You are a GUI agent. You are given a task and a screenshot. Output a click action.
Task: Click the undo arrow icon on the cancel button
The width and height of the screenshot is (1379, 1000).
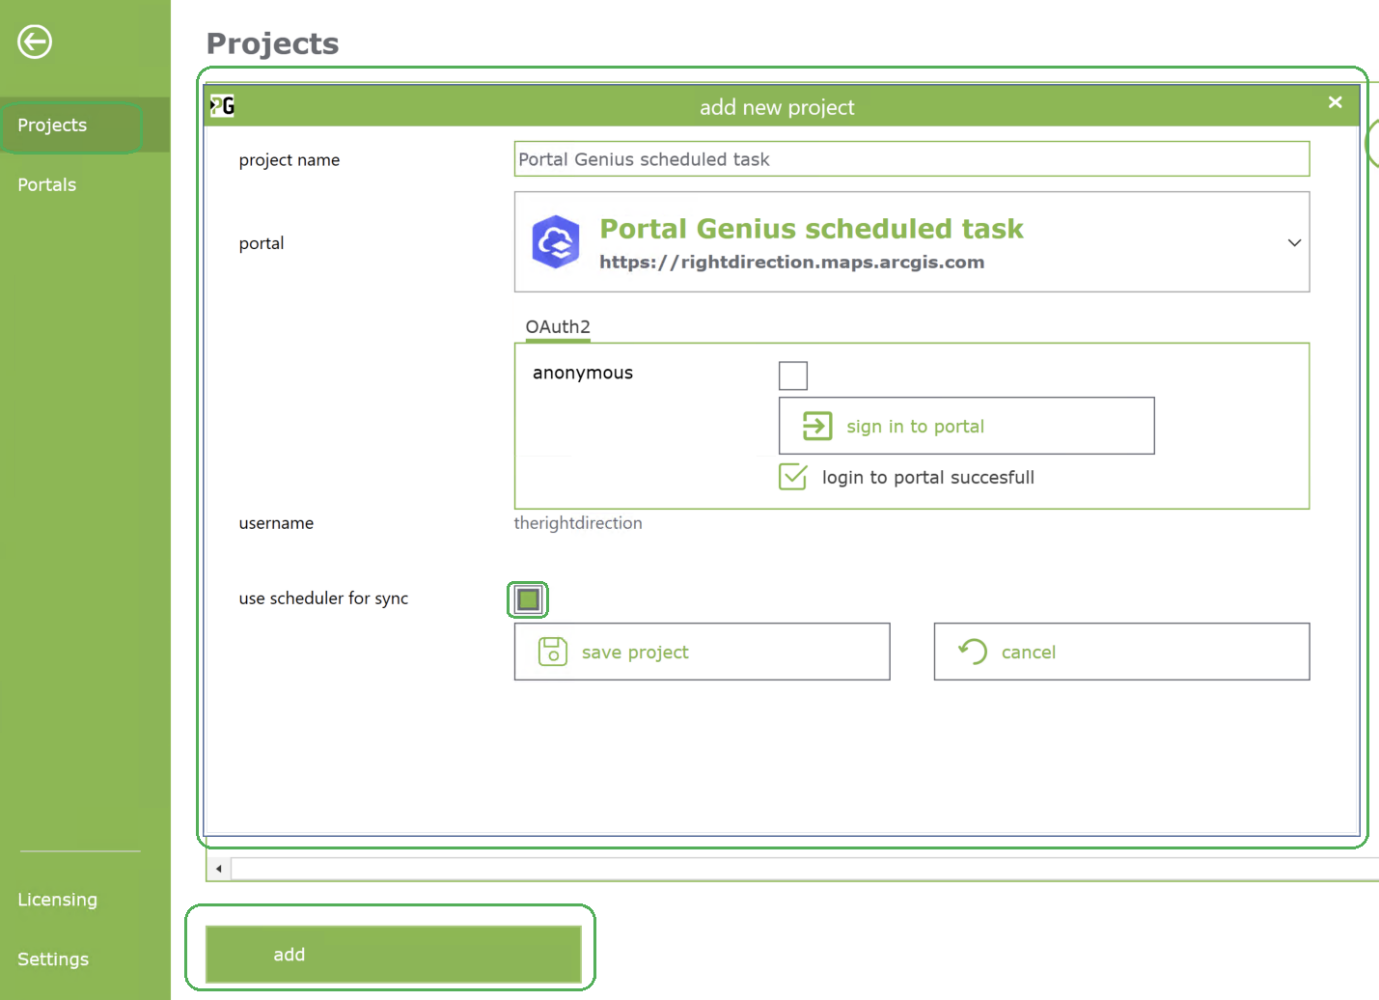[973, 652]
